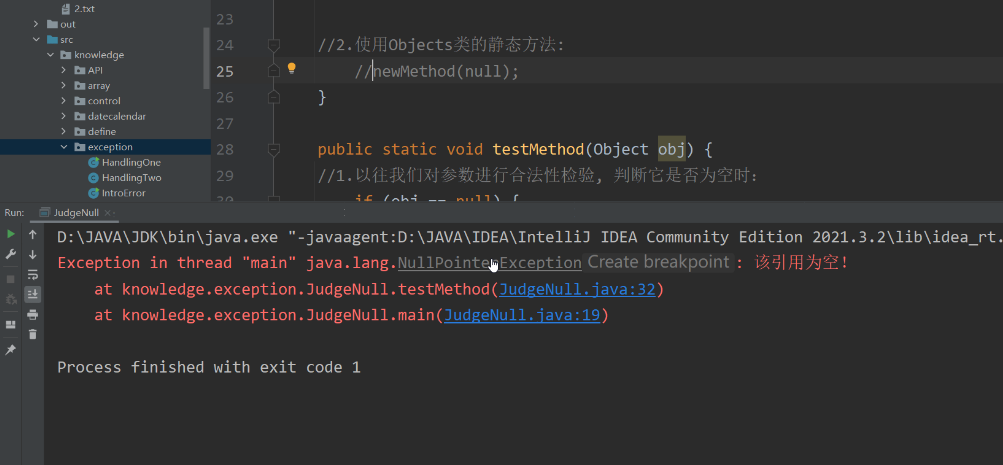Open run configuration via the wrench icon
Viewport: 1003px width, 465px height.
pos(11,254)
